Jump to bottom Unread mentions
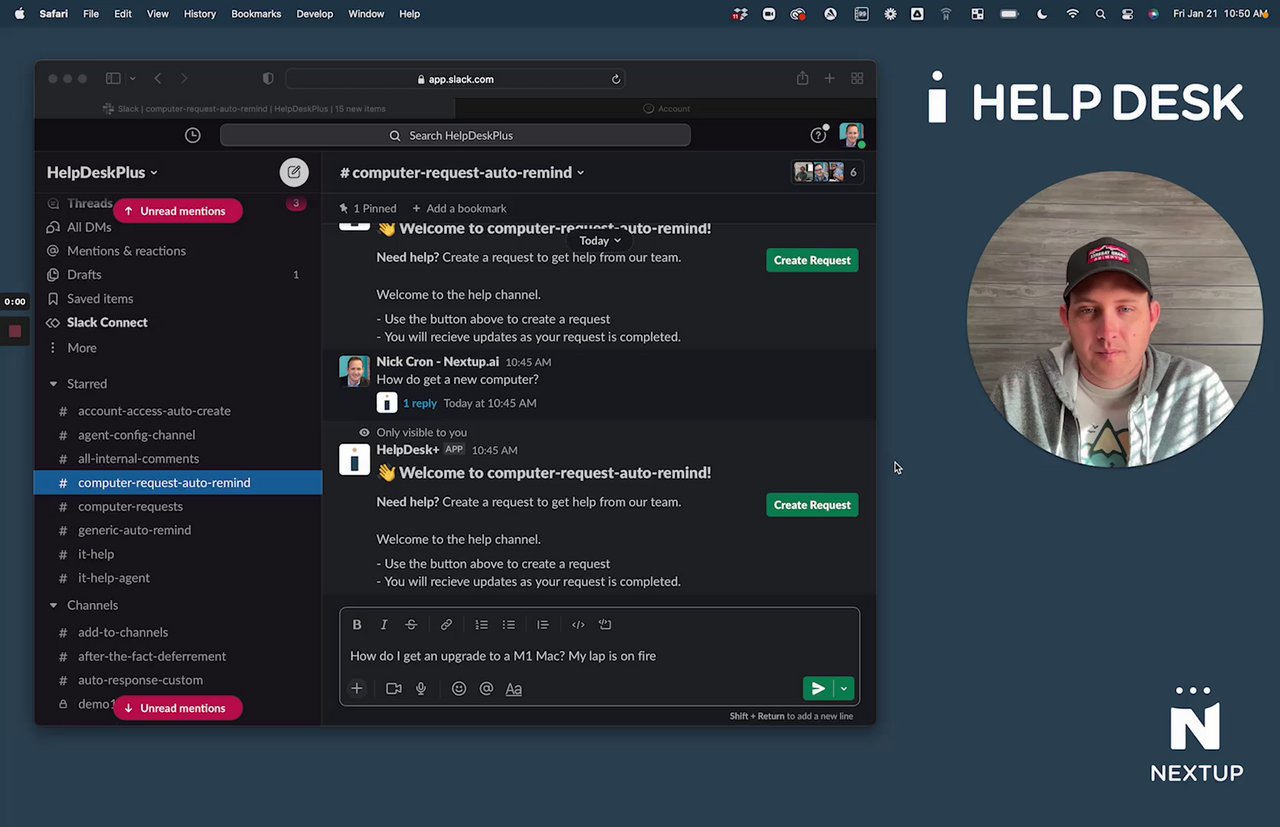 [x=177, y=708]
